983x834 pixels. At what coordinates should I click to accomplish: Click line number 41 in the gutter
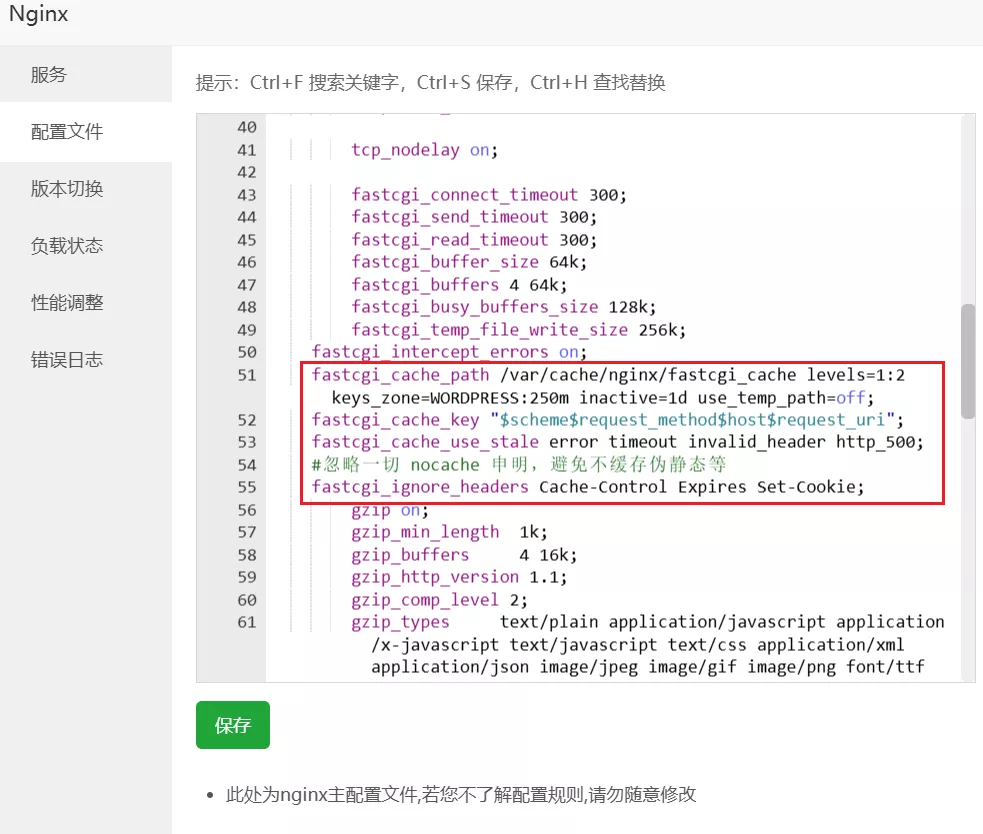(x=246, y=150)
